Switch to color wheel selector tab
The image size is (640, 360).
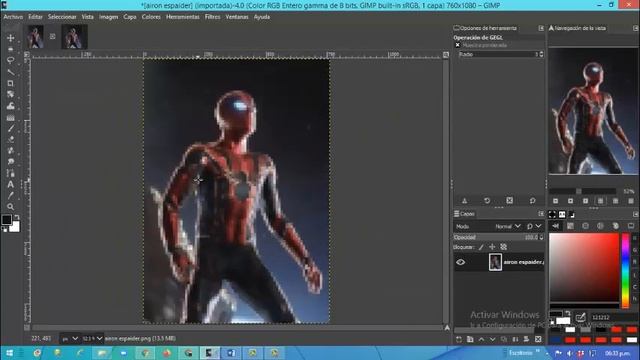pyautogui.click(x=600, y=226)
